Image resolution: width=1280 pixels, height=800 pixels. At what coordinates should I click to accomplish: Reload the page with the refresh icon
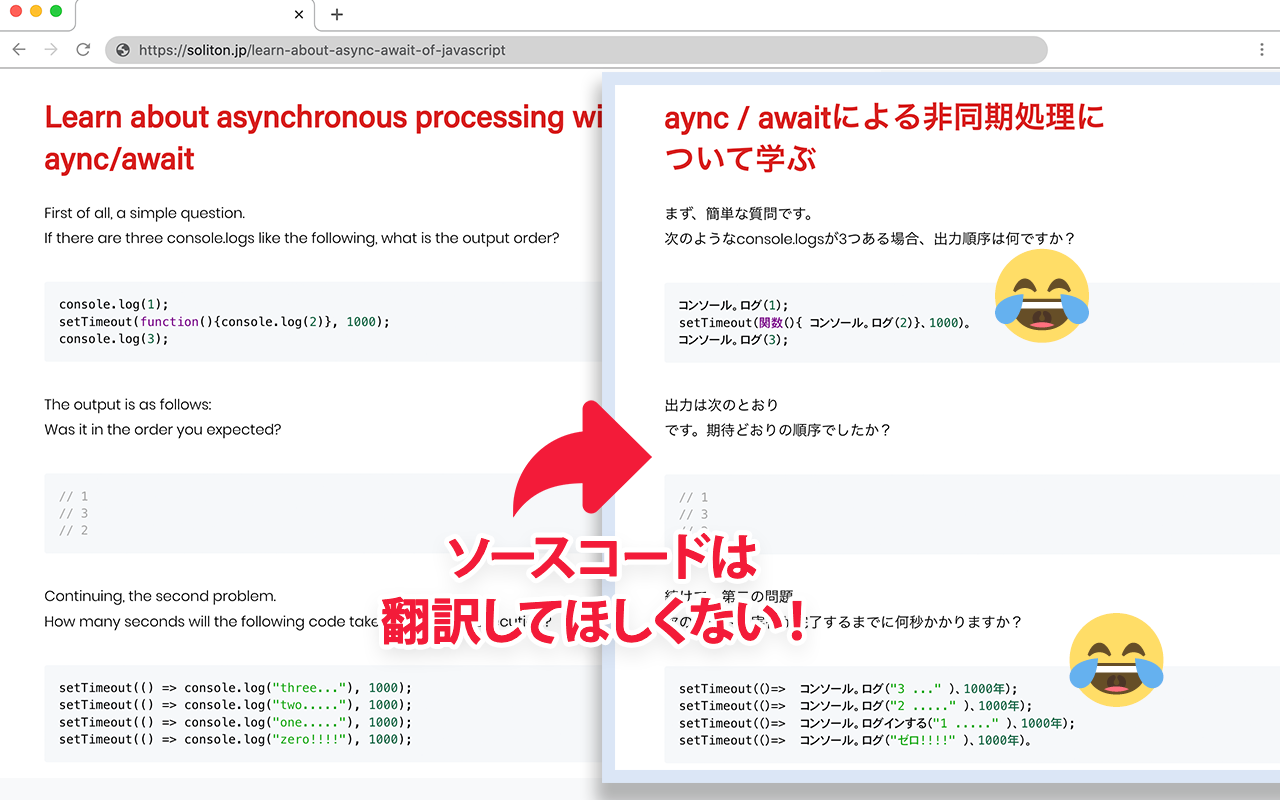[x=83, y=49]
